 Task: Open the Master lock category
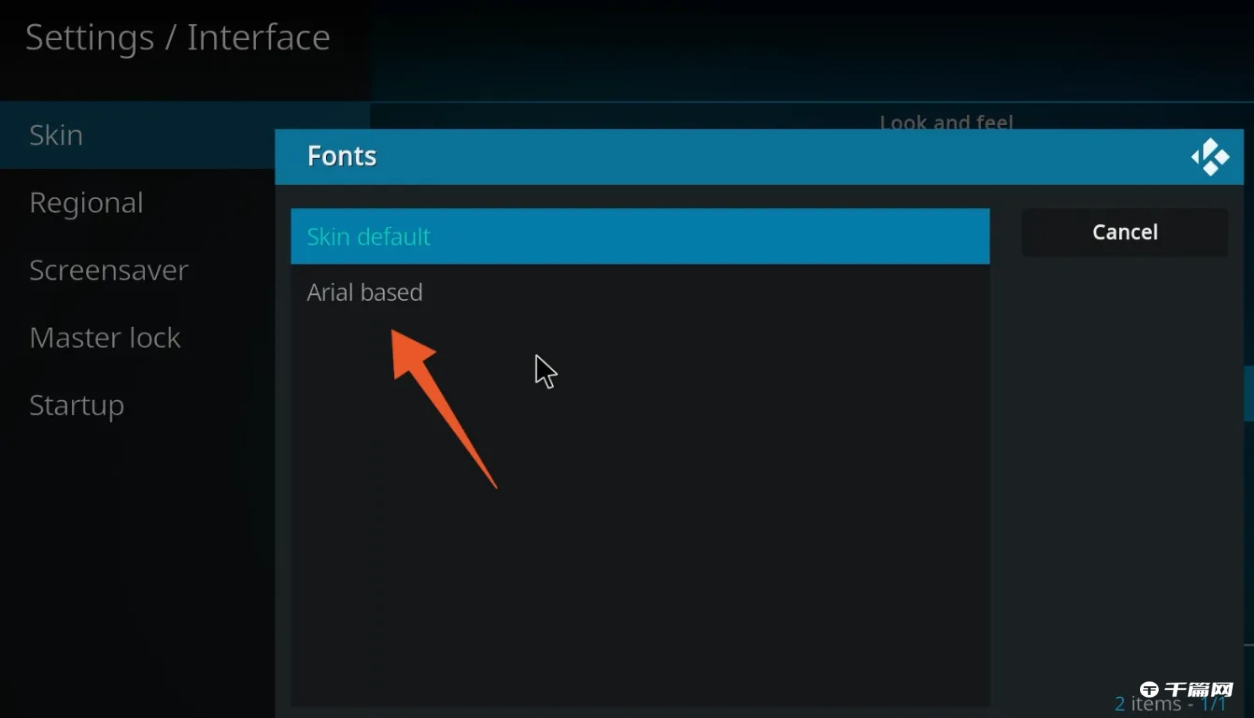tap(105, 338)
